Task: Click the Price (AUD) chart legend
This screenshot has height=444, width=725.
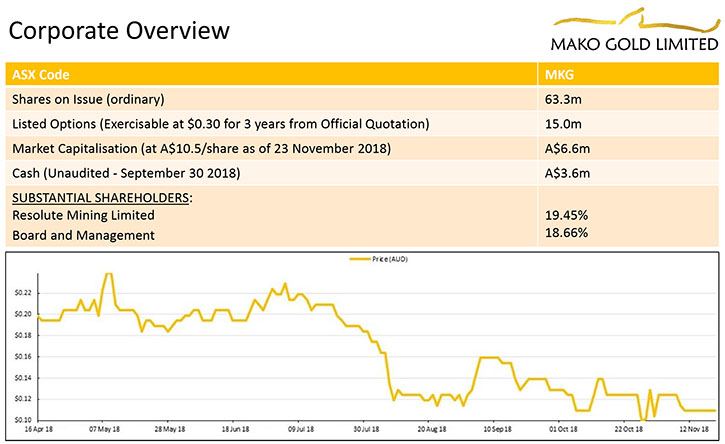Action: (379, 259)
